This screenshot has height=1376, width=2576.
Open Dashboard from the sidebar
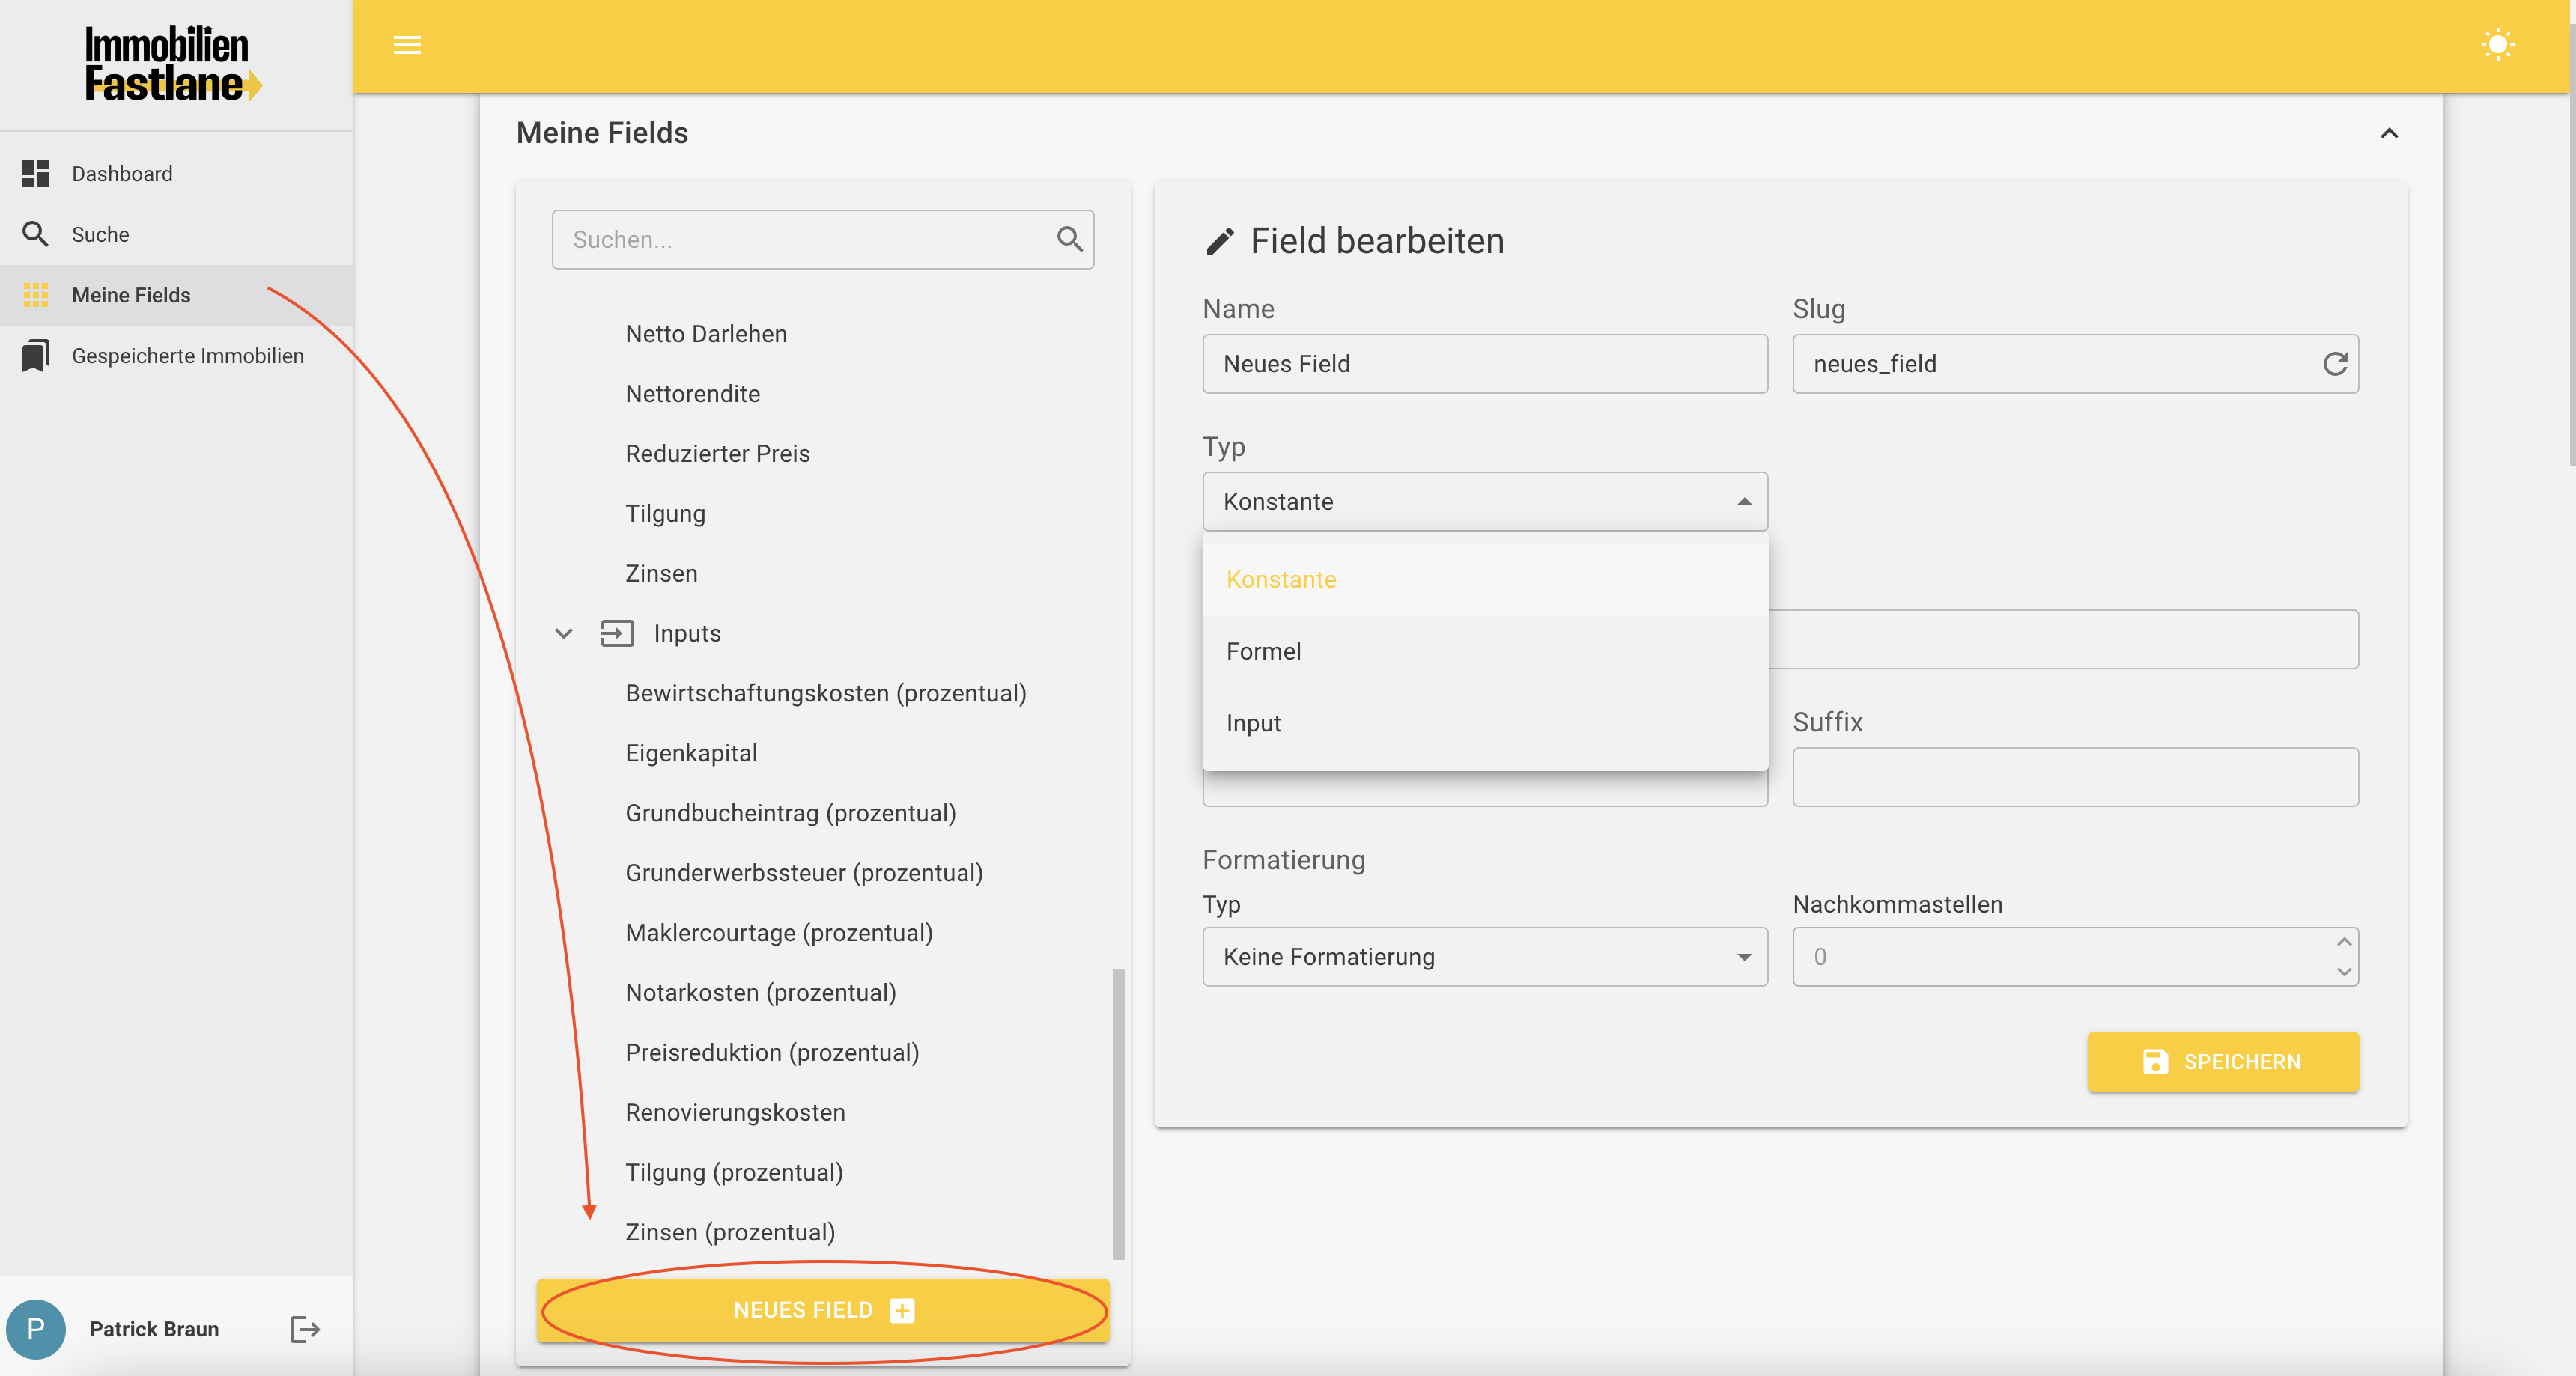[x=122, y=174]
